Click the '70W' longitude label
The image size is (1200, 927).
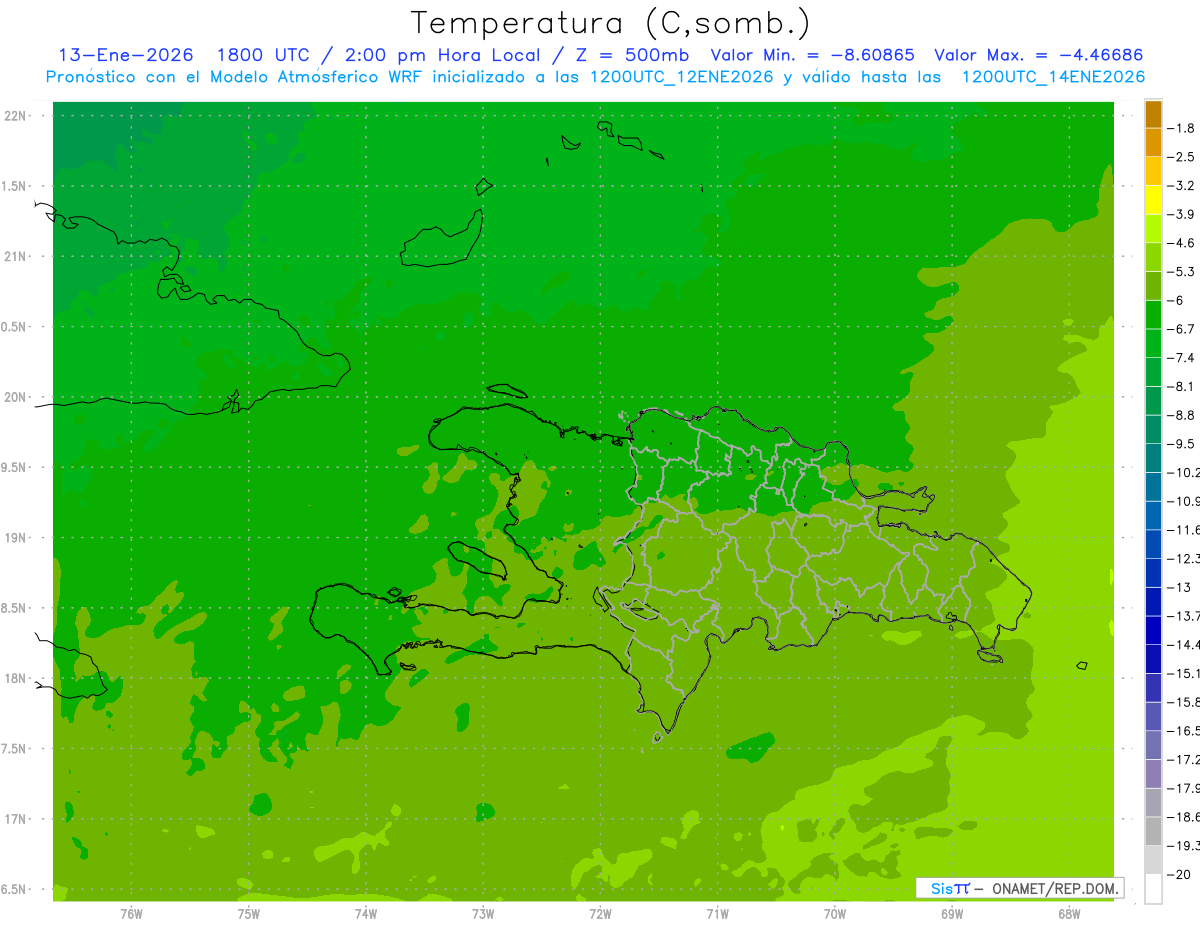[835, 914]
